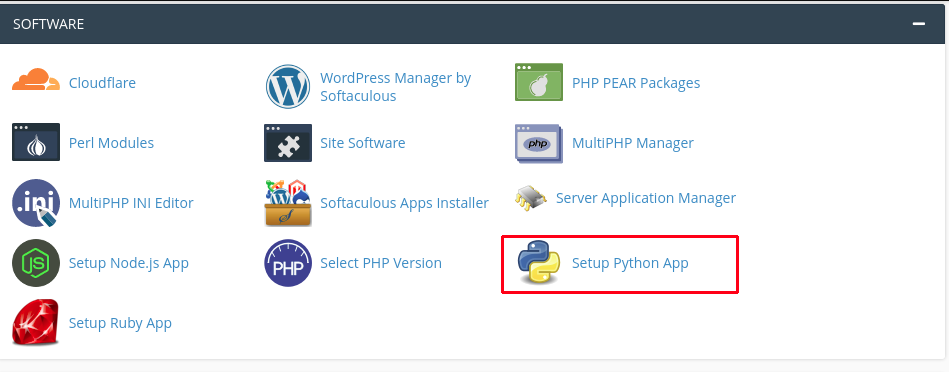This screenshot has height=372, width=949.
Task: Open the MultiPHP Manager link
Action: click(x=633, y=143)
